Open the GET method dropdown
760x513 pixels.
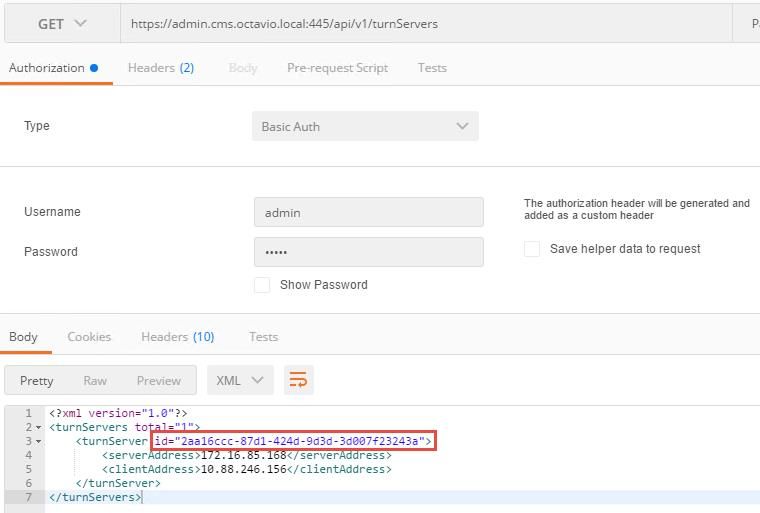pos(63,24)
